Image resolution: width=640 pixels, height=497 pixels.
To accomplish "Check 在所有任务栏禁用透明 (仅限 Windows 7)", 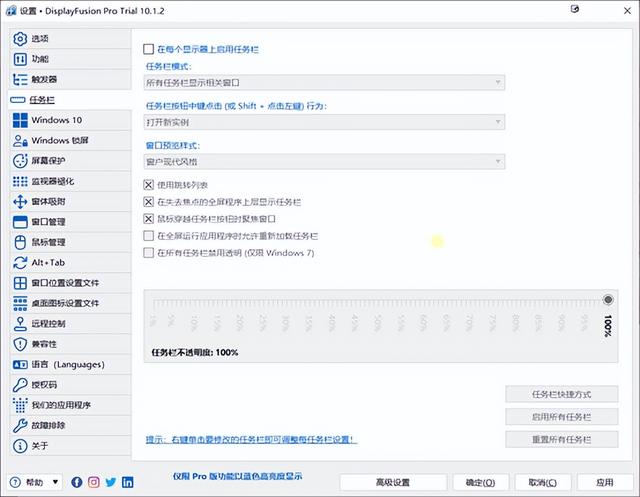I will 149,253.
